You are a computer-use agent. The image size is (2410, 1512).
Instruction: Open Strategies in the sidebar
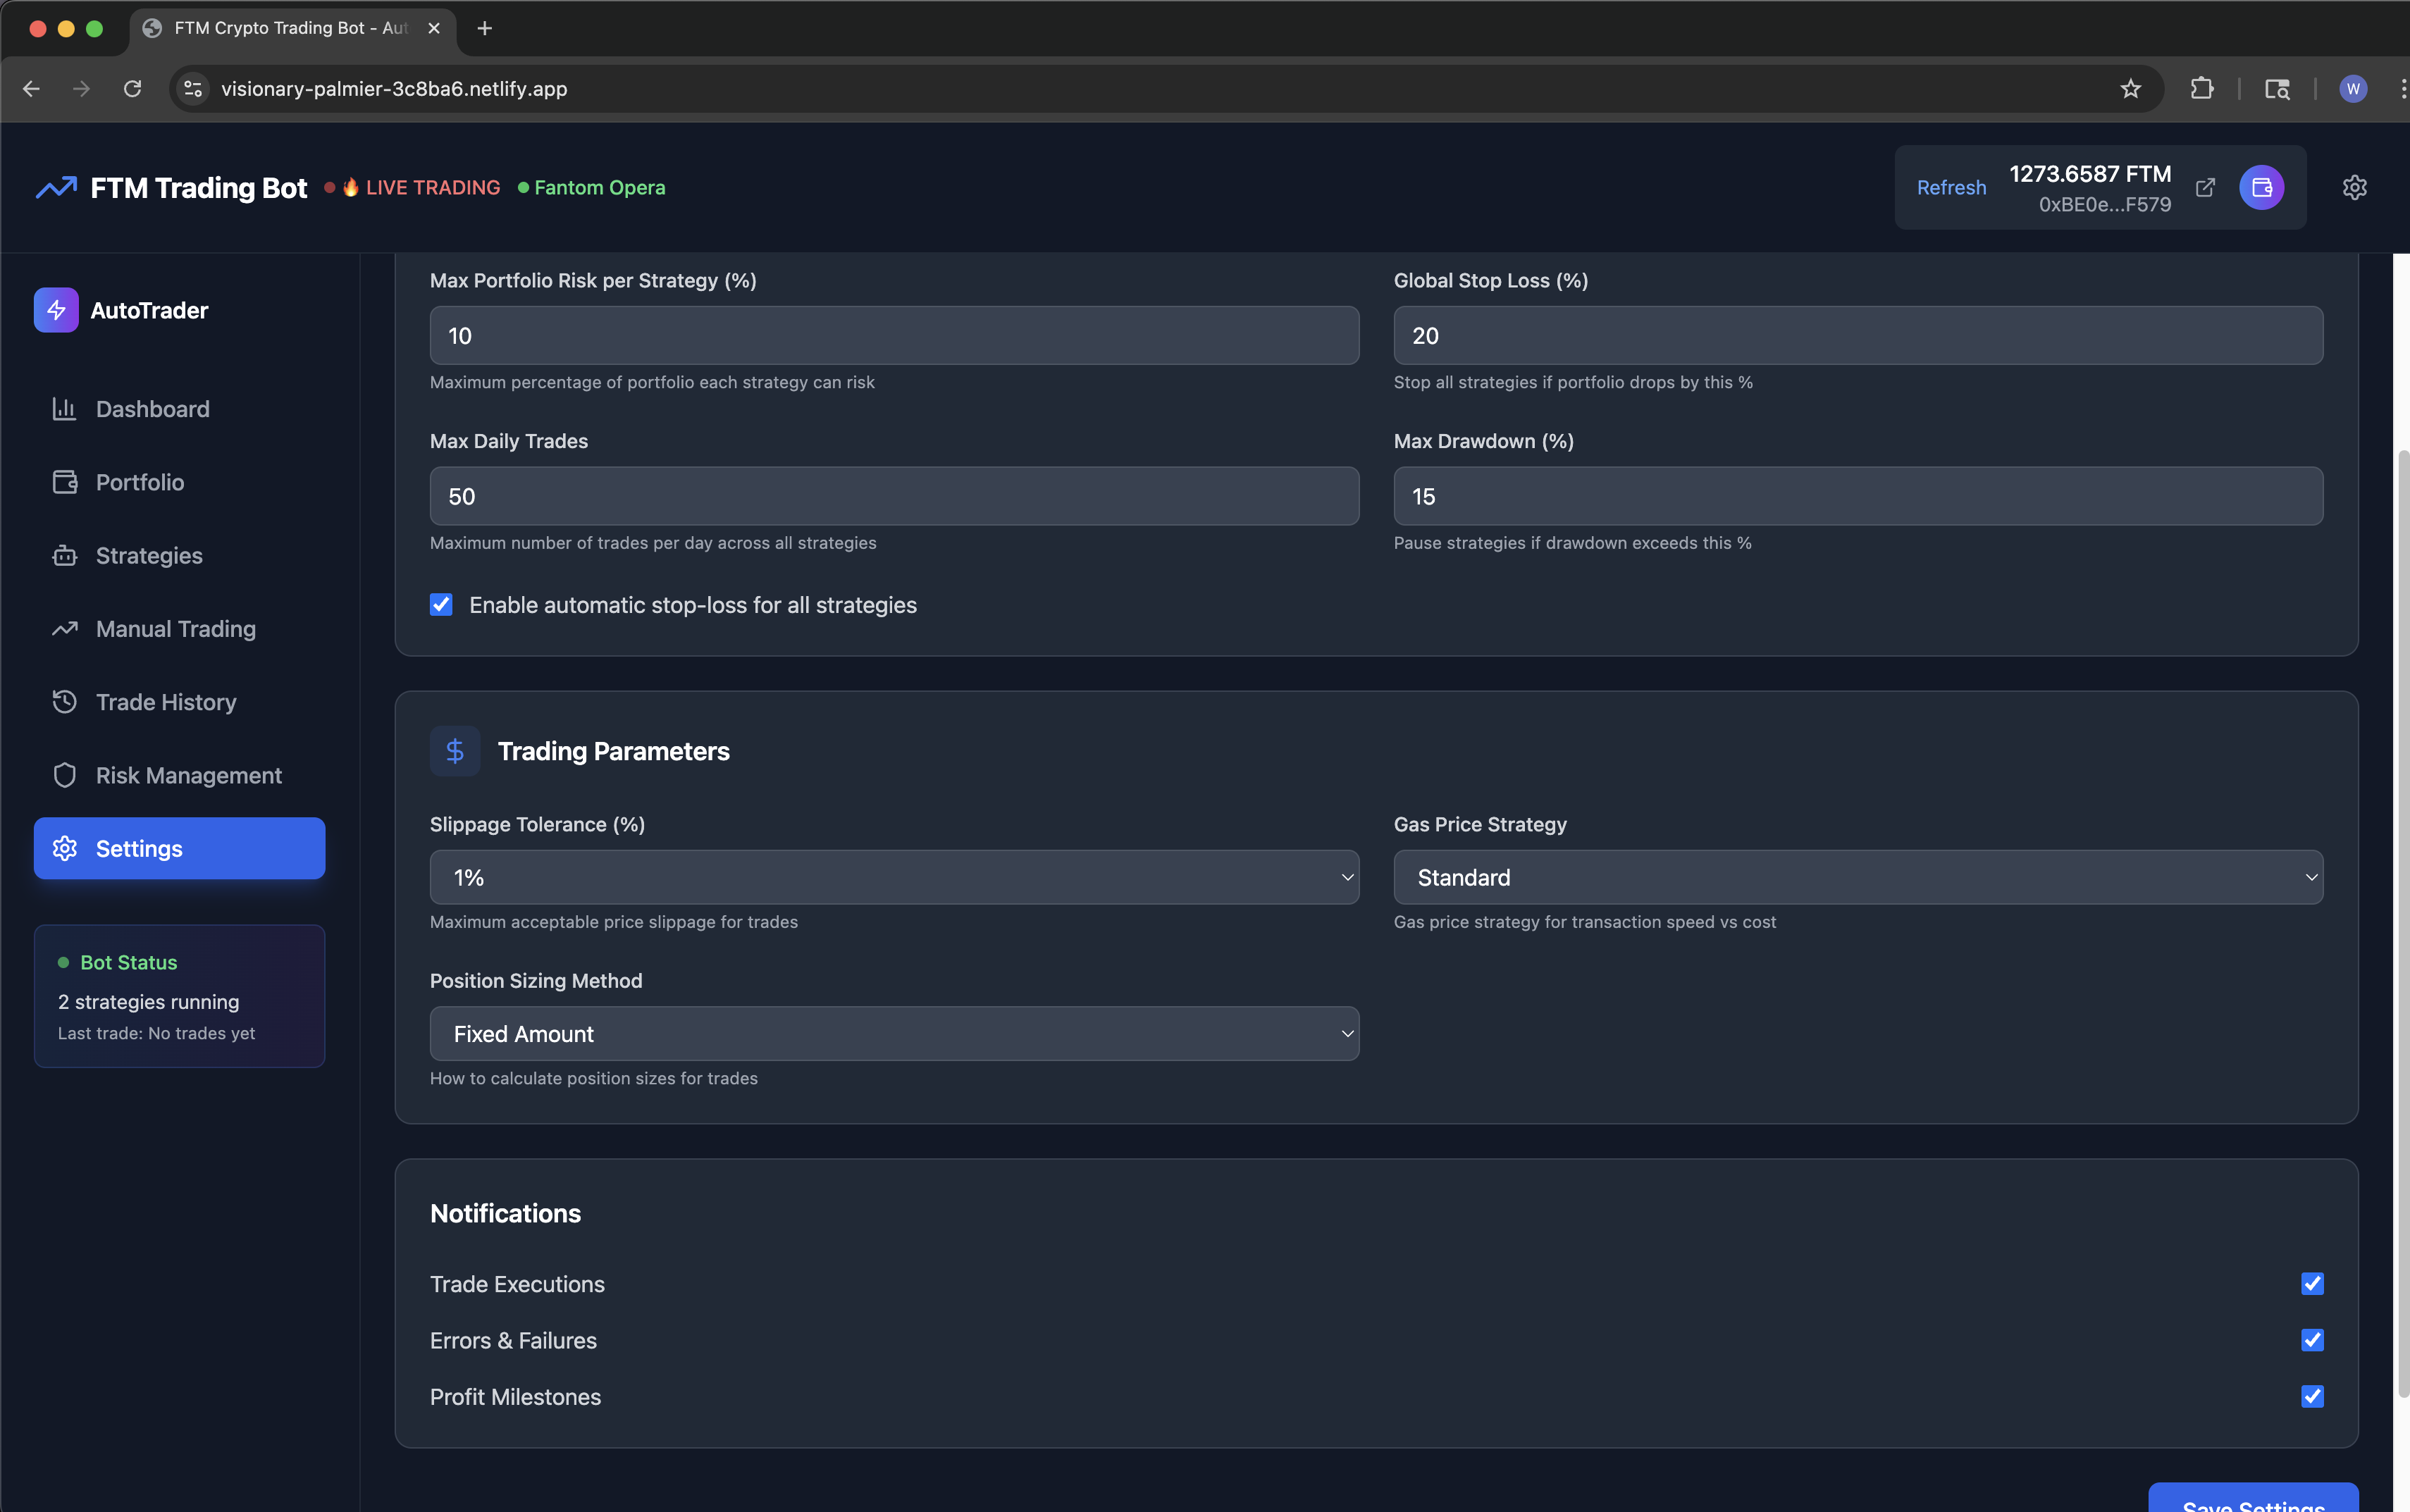click(x=149, y=555)
